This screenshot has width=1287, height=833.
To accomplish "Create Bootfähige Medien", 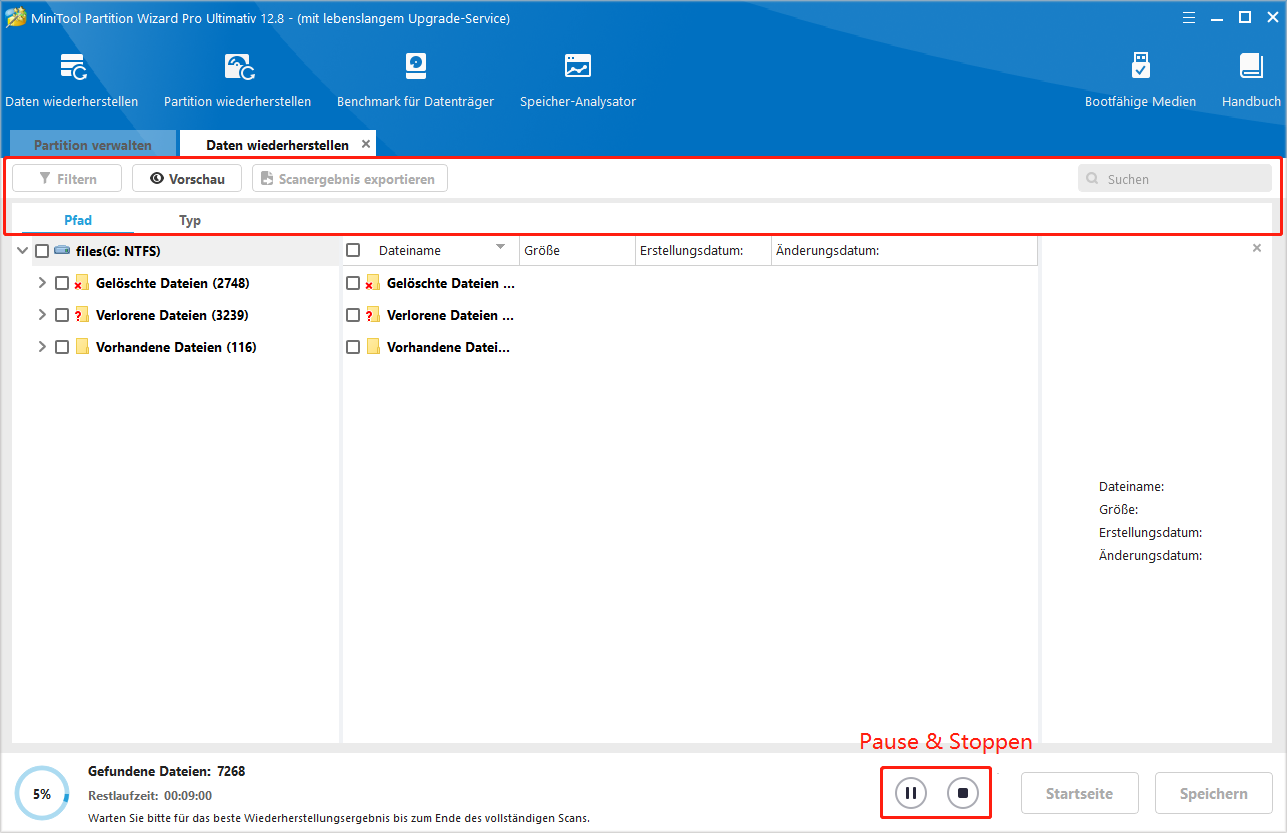I will click(x=1141, y=67).
